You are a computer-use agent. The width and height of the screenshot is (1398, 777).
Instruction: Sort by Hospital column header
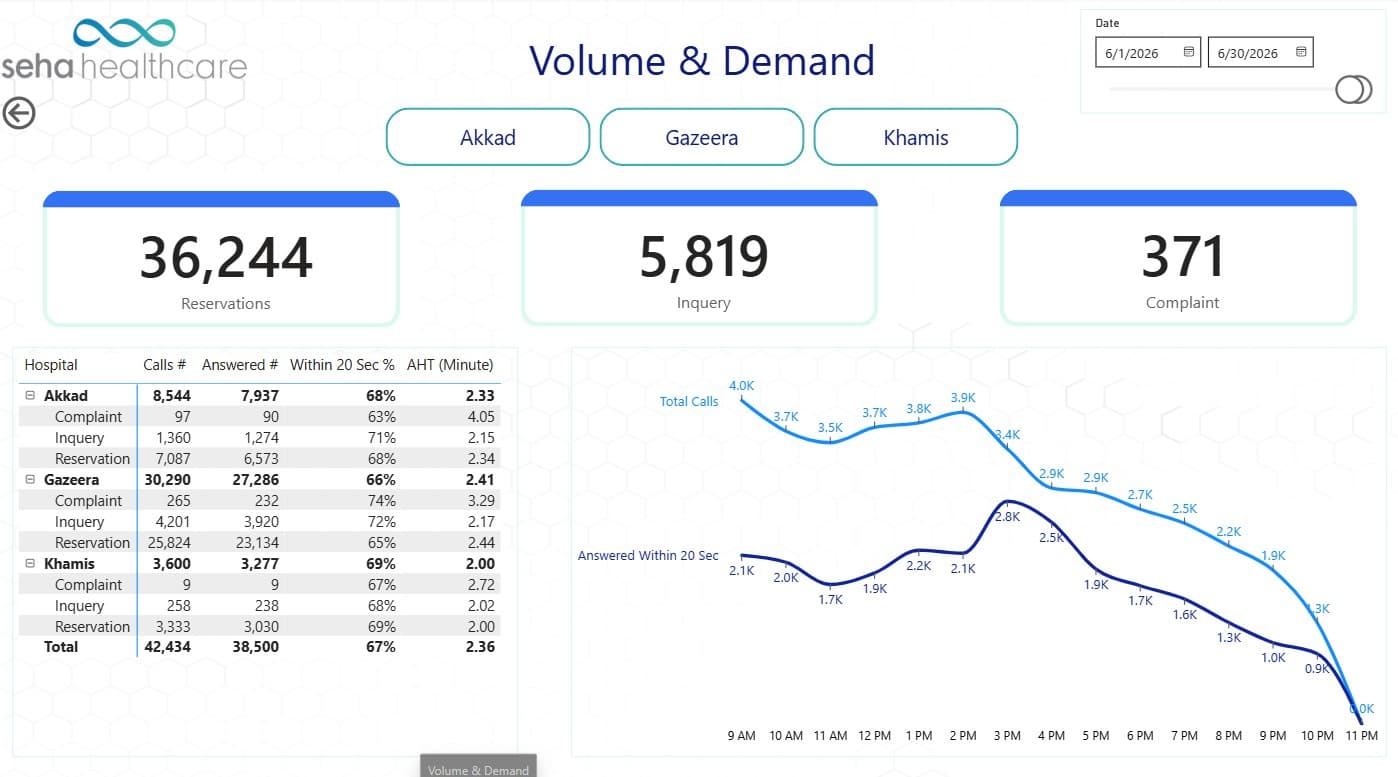(51, 365)
